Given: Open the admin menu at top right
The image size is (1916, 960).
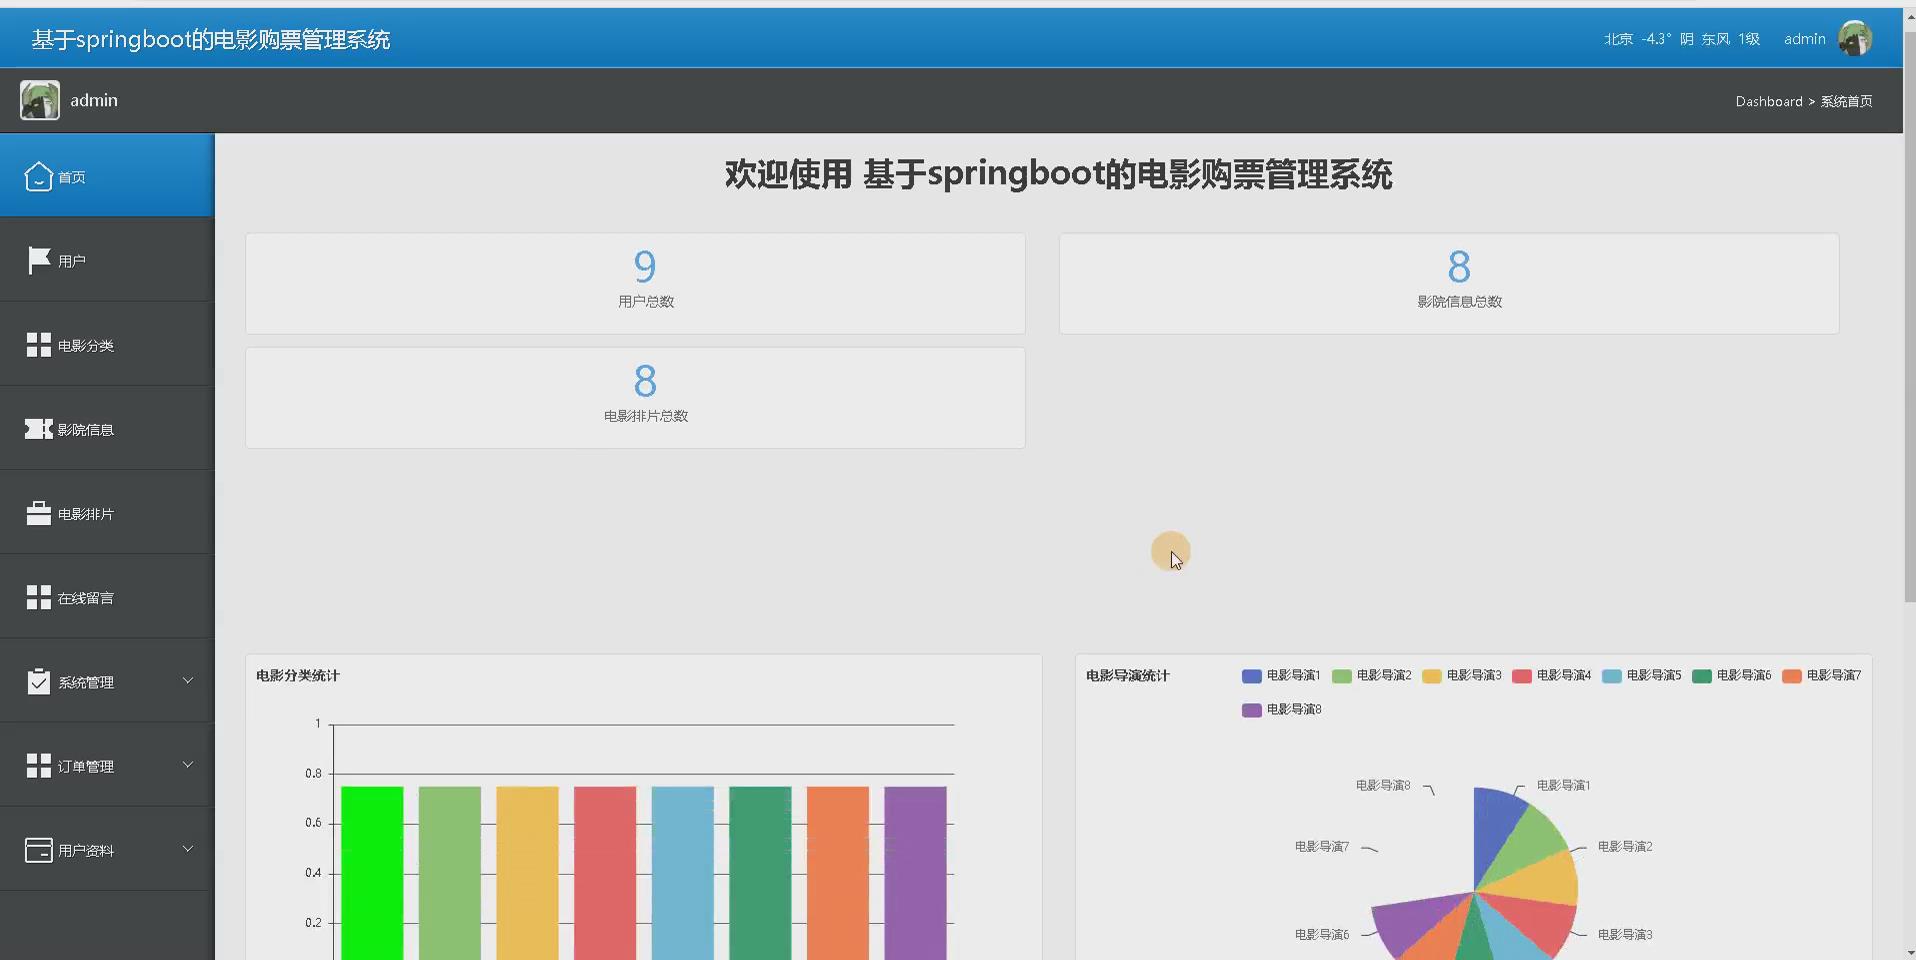Looking at the screenshot, I should pos(1804,38).
